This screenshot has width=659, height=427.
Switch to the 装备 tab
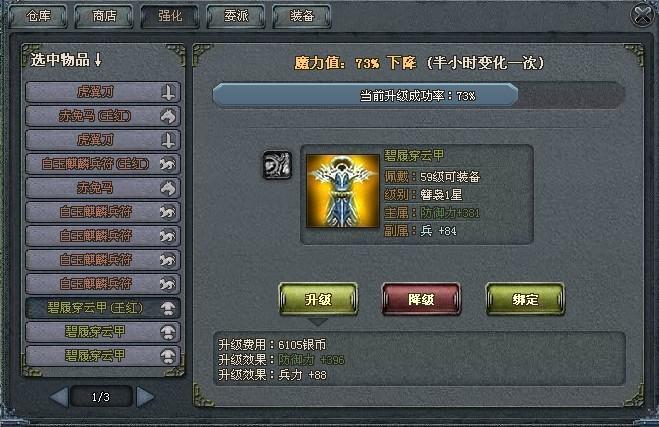tap(302, 16)
